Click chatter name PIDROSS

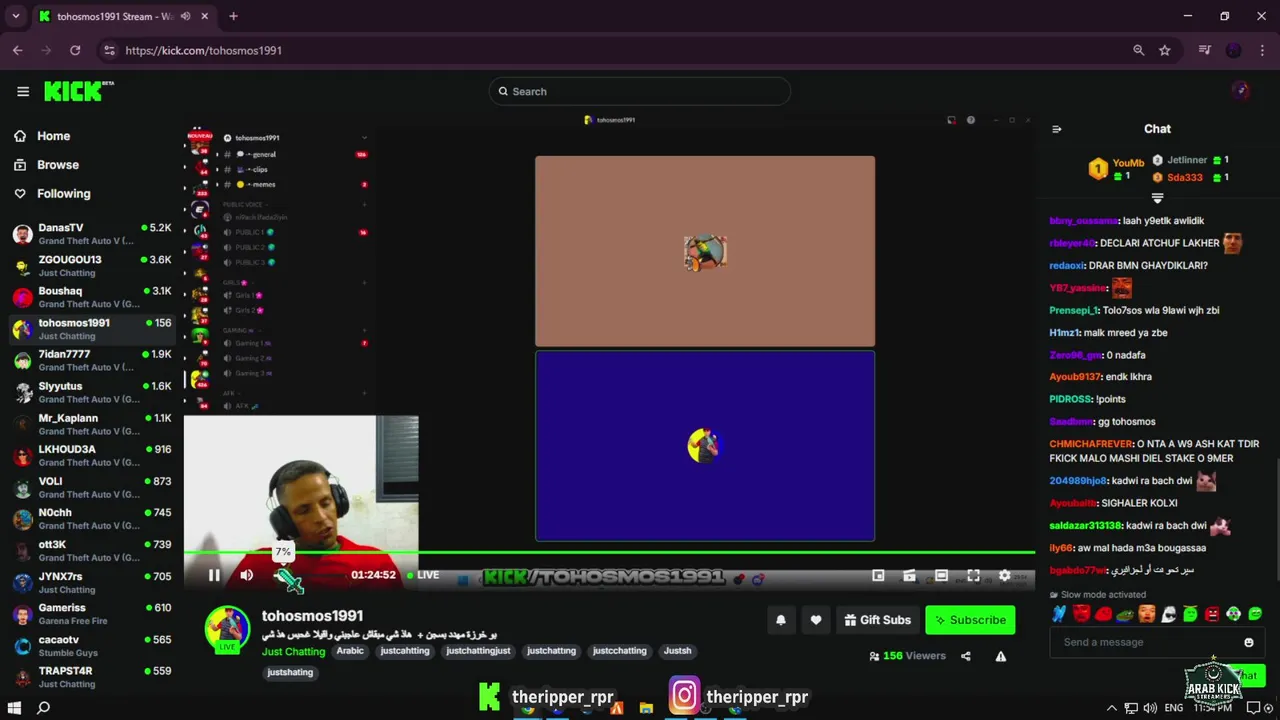pos(1070,399)
